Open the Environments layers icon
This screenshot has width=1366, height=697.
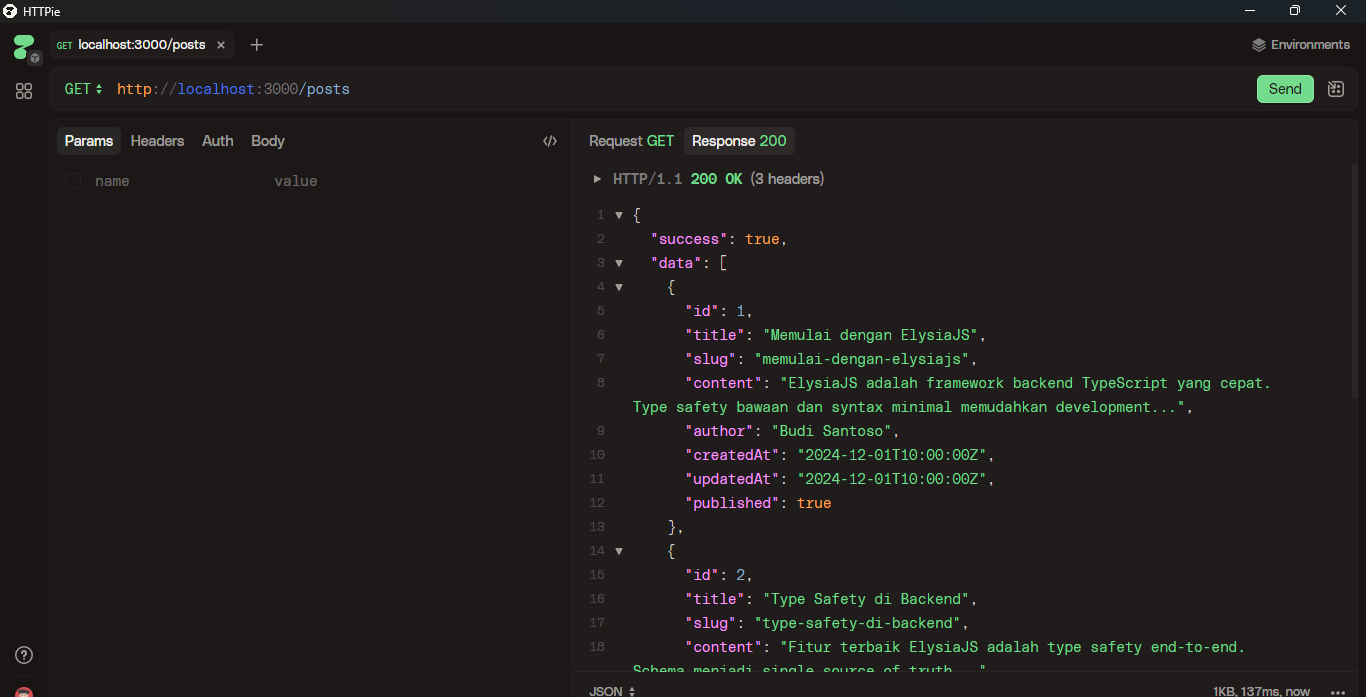[x=1259, y=45]
